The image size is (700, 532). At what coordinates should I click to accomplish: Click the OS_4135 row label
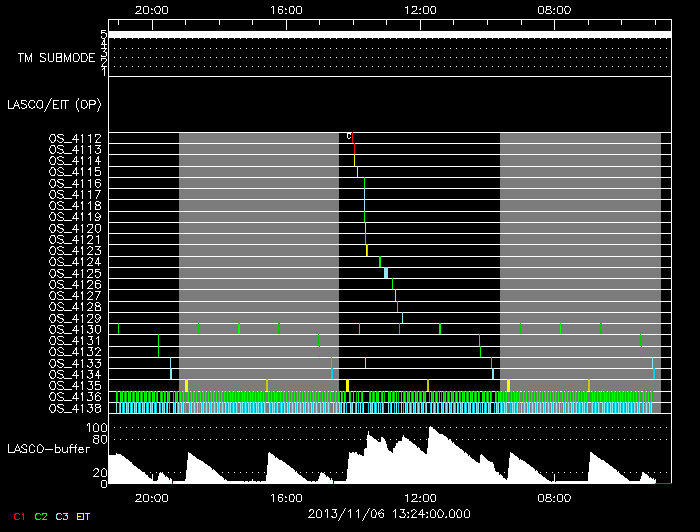click(x=75, y=386)
